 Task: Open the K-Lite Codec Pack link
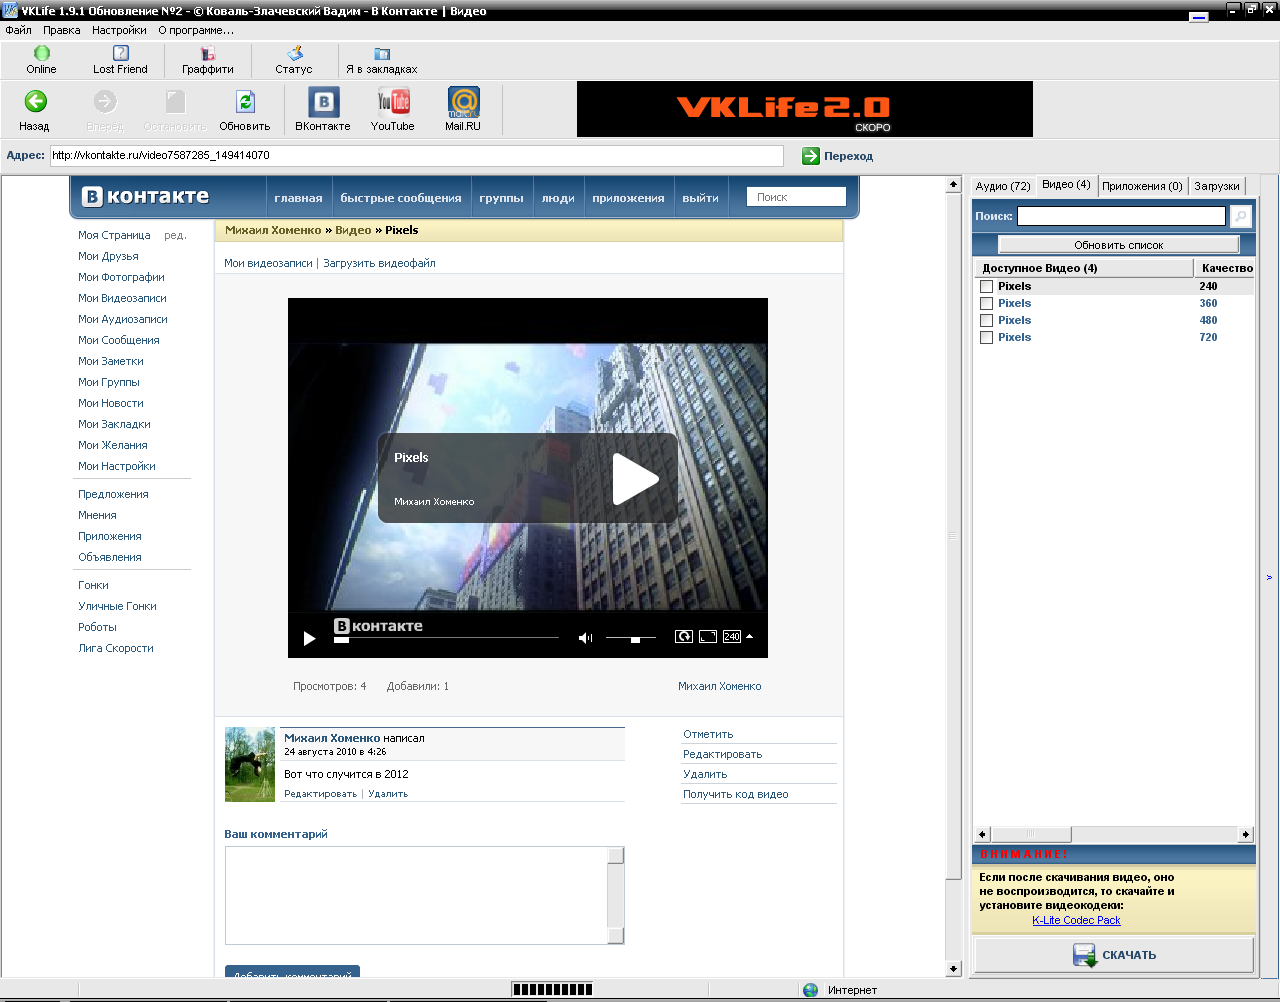(1076, 920)
